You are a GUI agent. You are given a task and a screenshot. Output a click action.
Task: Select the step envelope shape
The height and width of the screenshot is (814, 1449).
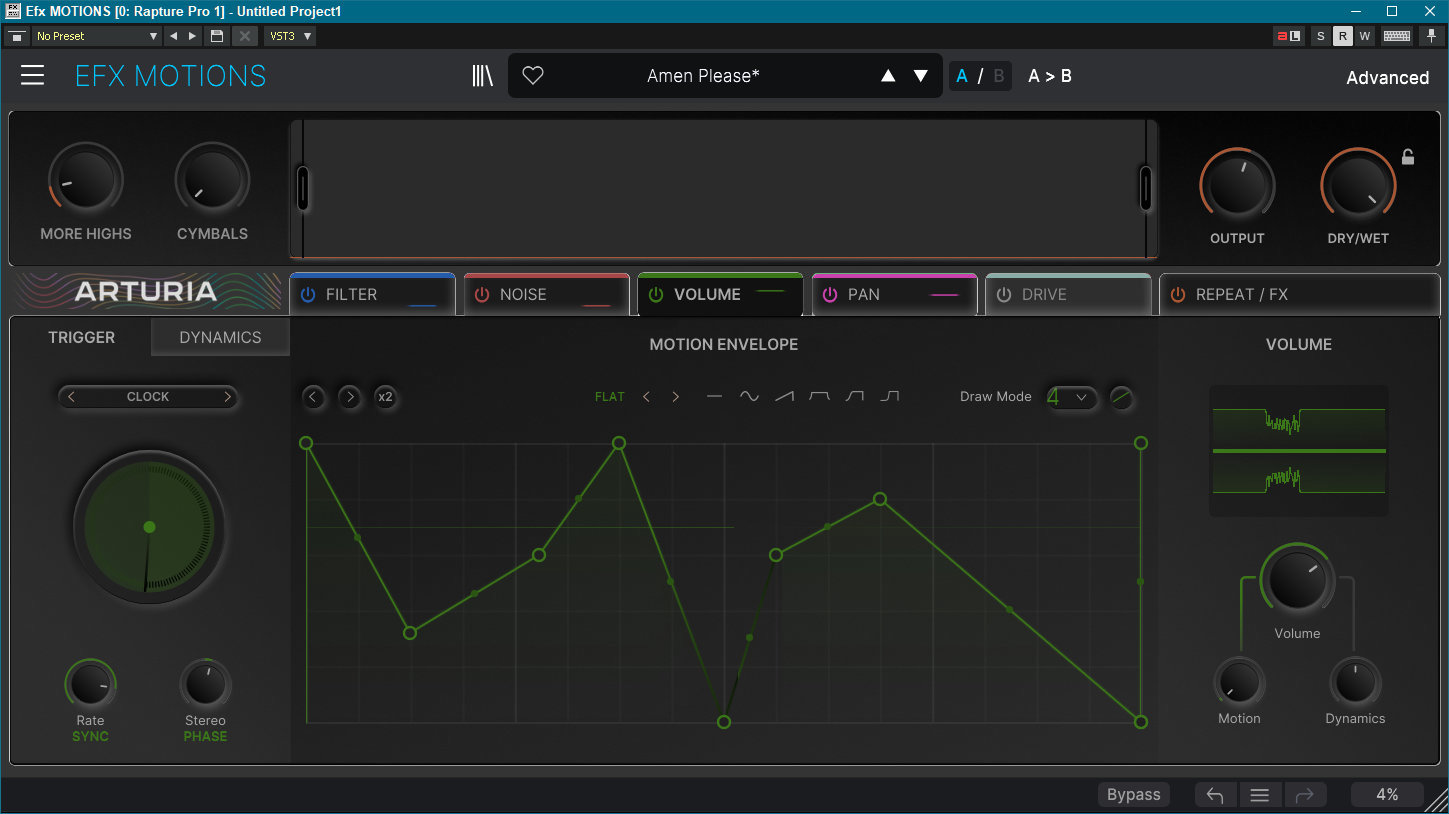(x=889, y=397)
